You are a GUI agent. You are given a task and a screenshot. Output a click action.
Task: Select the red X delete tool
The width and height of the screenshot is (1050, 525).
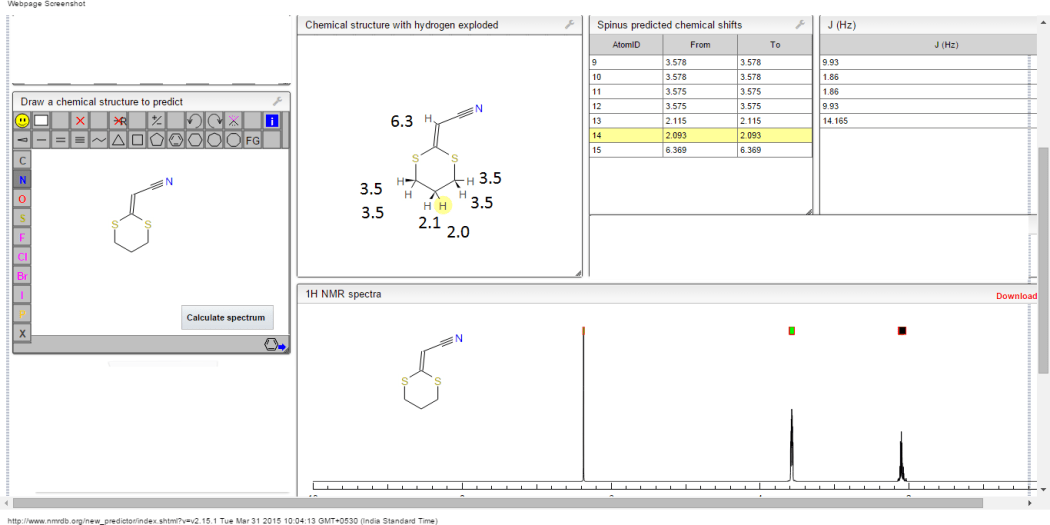tap(80, 120)
